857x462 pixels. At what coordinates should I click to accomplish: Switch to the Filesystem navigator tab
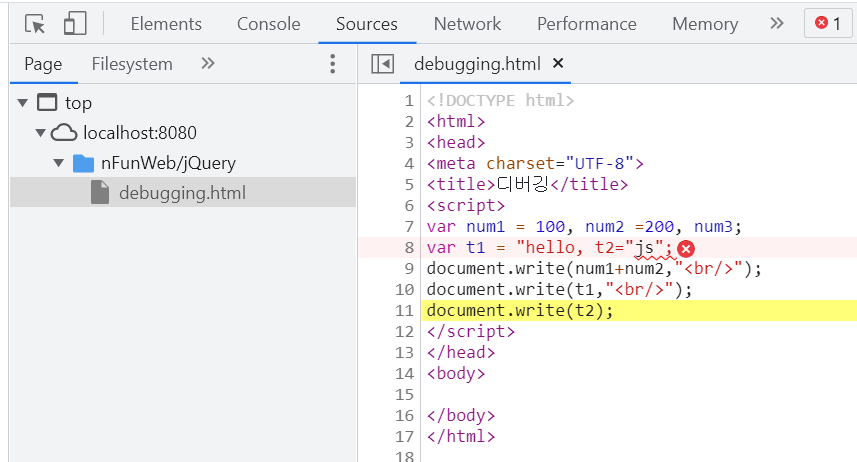(x=132, y=64)
